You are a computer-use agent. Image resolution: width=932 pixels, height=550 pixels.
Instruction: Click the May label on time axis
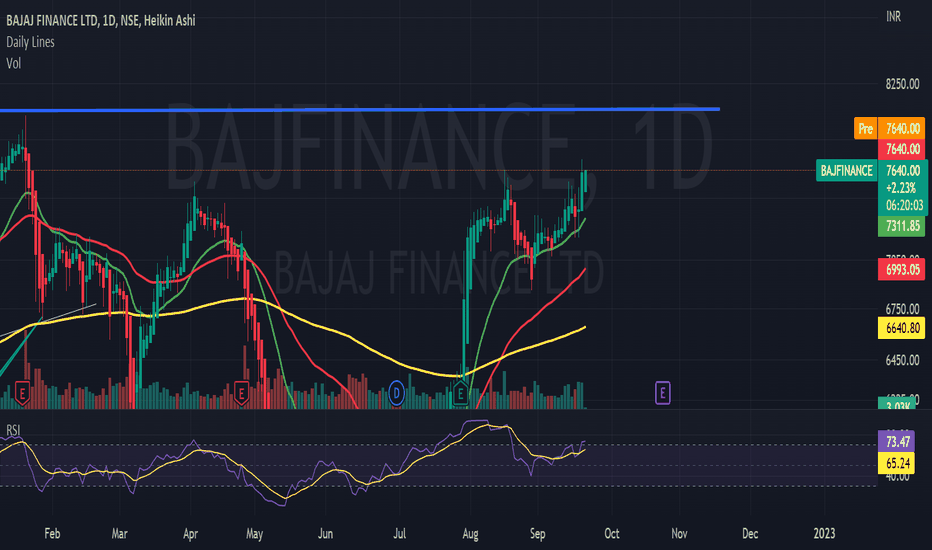coord(254,533)
